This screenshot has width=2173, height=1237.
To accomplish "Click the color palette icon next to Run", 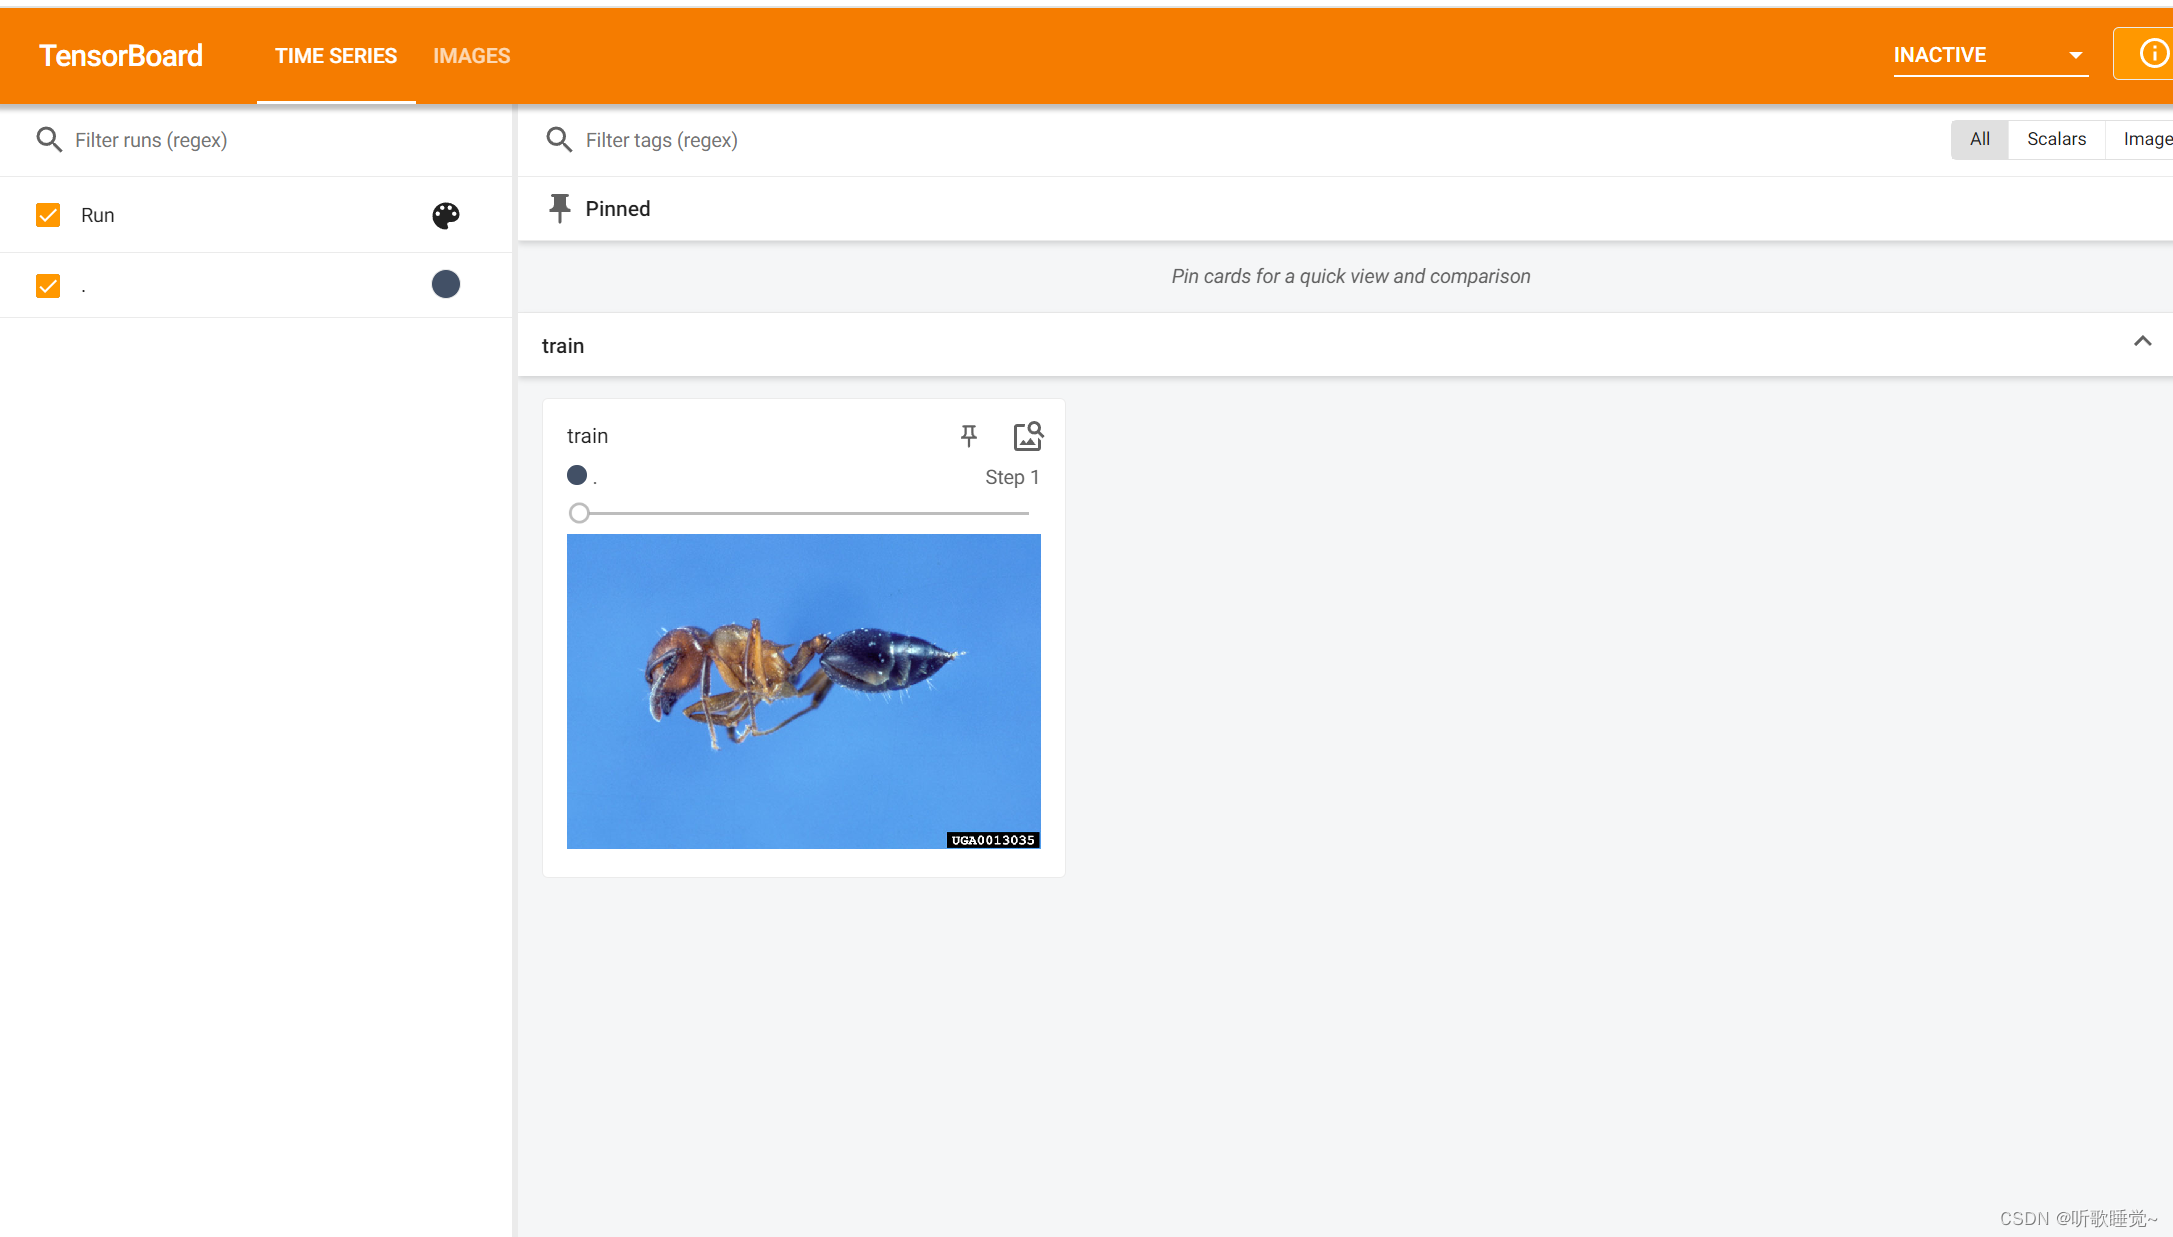I will (445, 215).
